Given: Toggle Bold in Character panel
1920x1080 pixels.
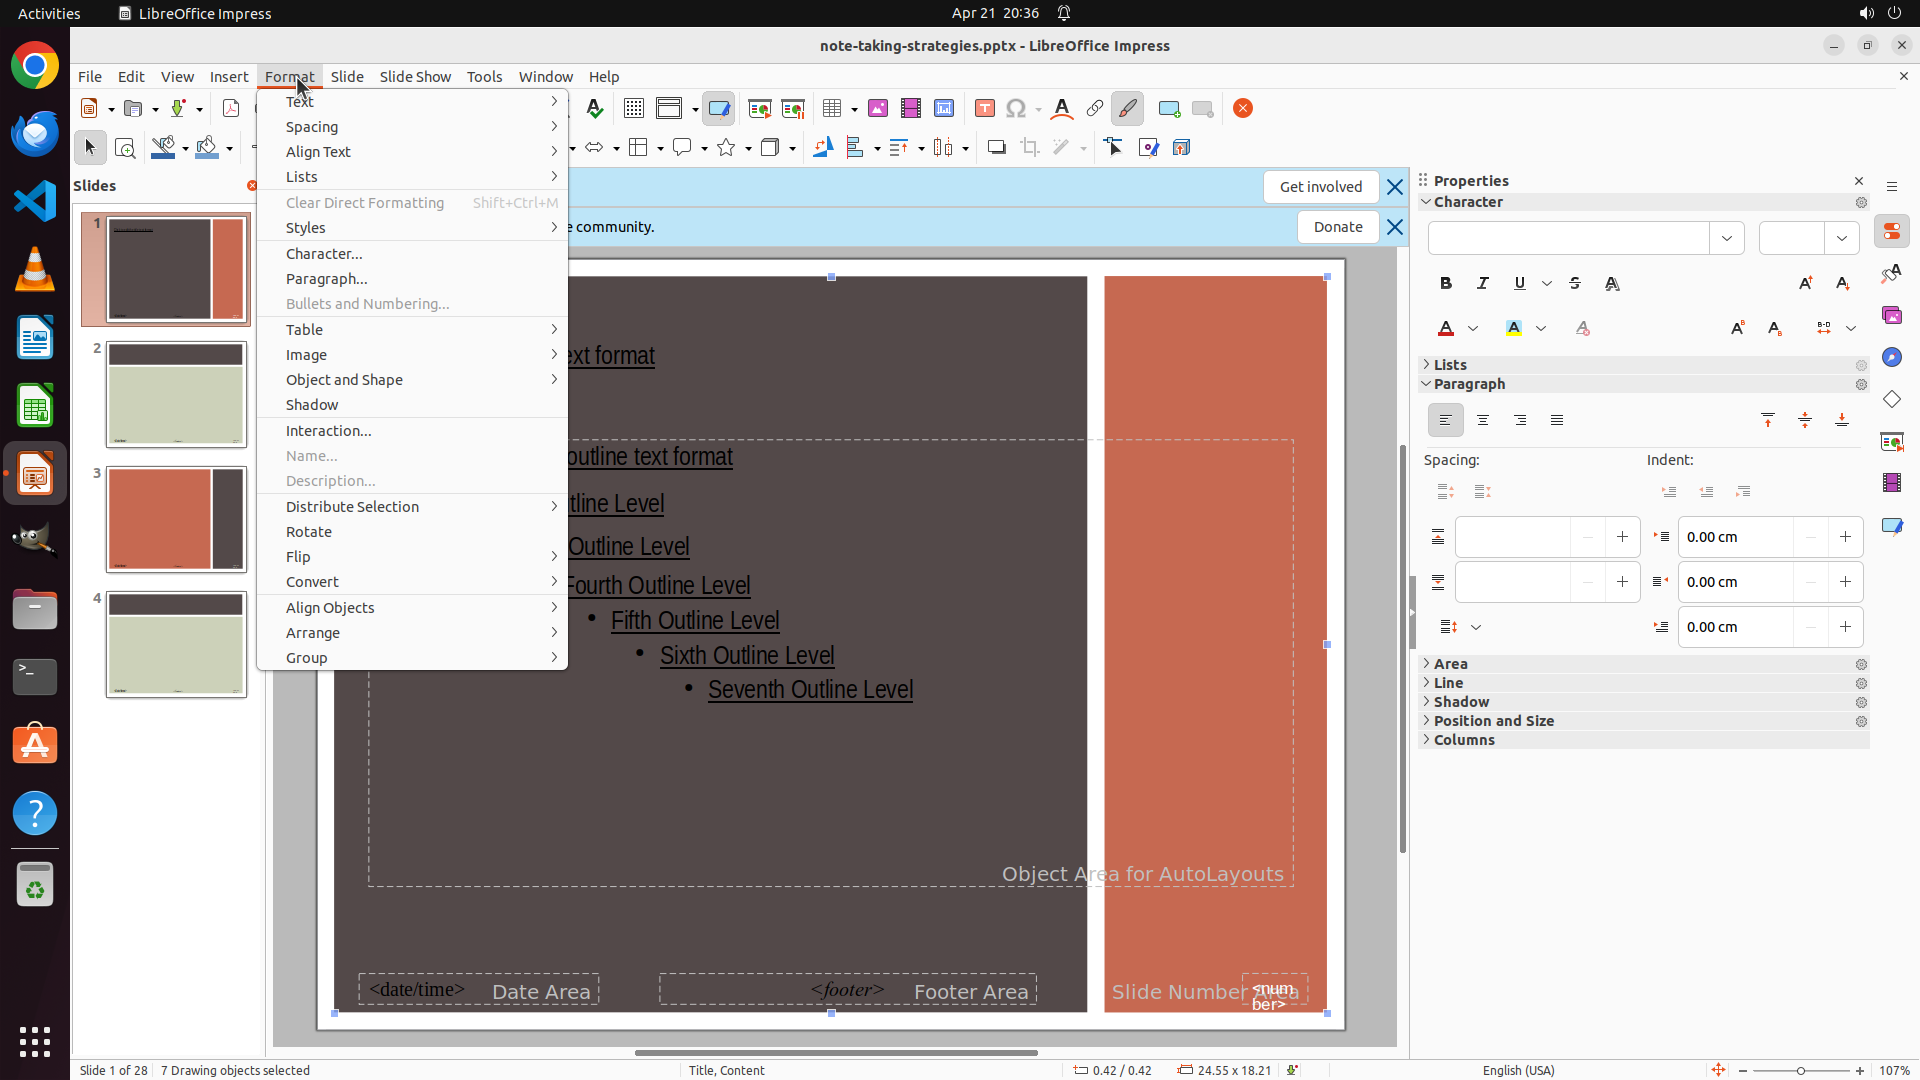Looking at the screenshot, I should pyautogui.click(x=1446, y=284).
